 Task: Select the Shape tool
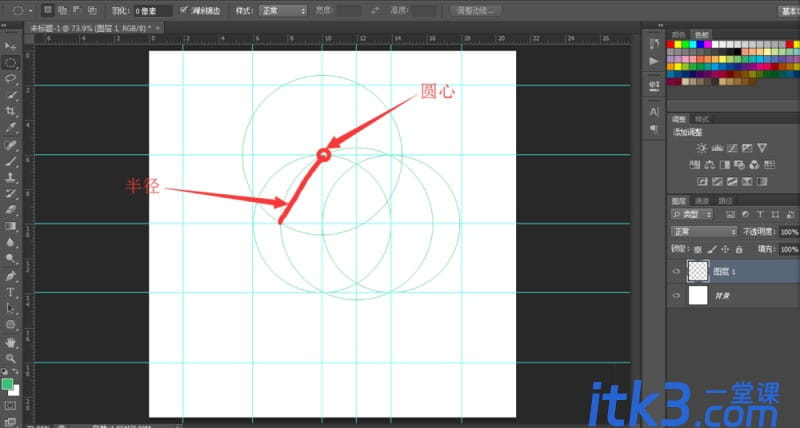10,324
